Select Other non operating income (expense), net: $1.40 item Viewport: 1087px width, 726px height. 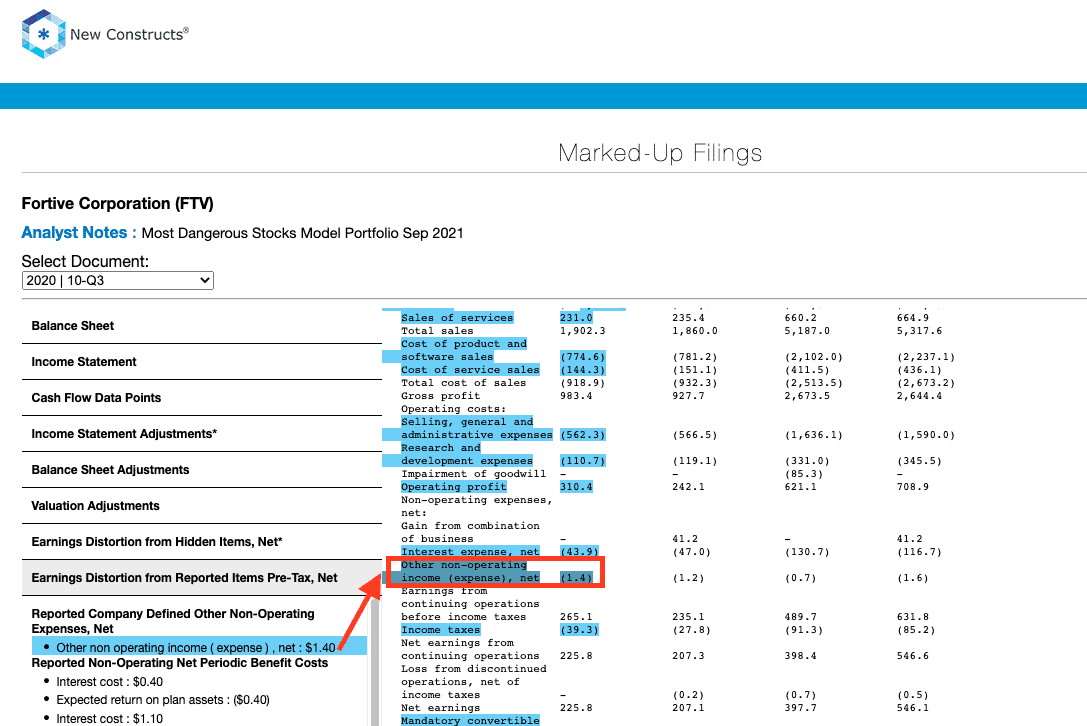(x=200, y=647)
